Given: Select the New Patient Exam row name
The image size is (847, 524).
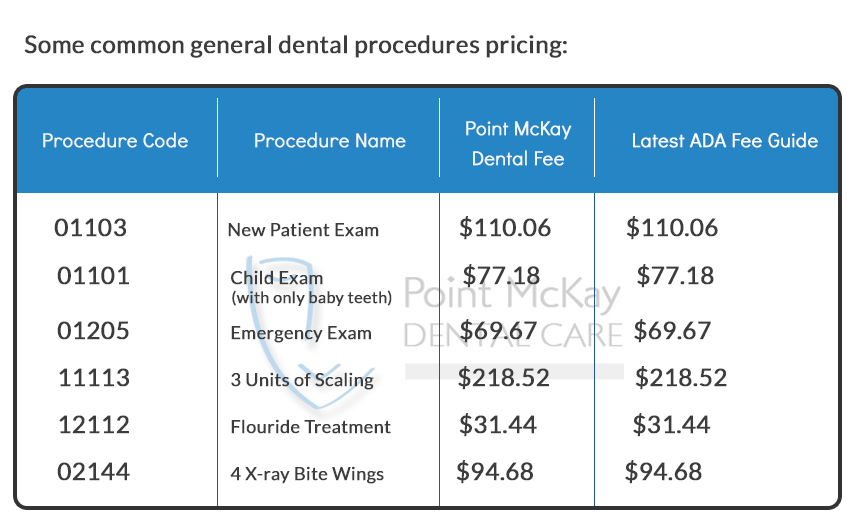Looking at the screenshot, I should (x=303, y=230).
